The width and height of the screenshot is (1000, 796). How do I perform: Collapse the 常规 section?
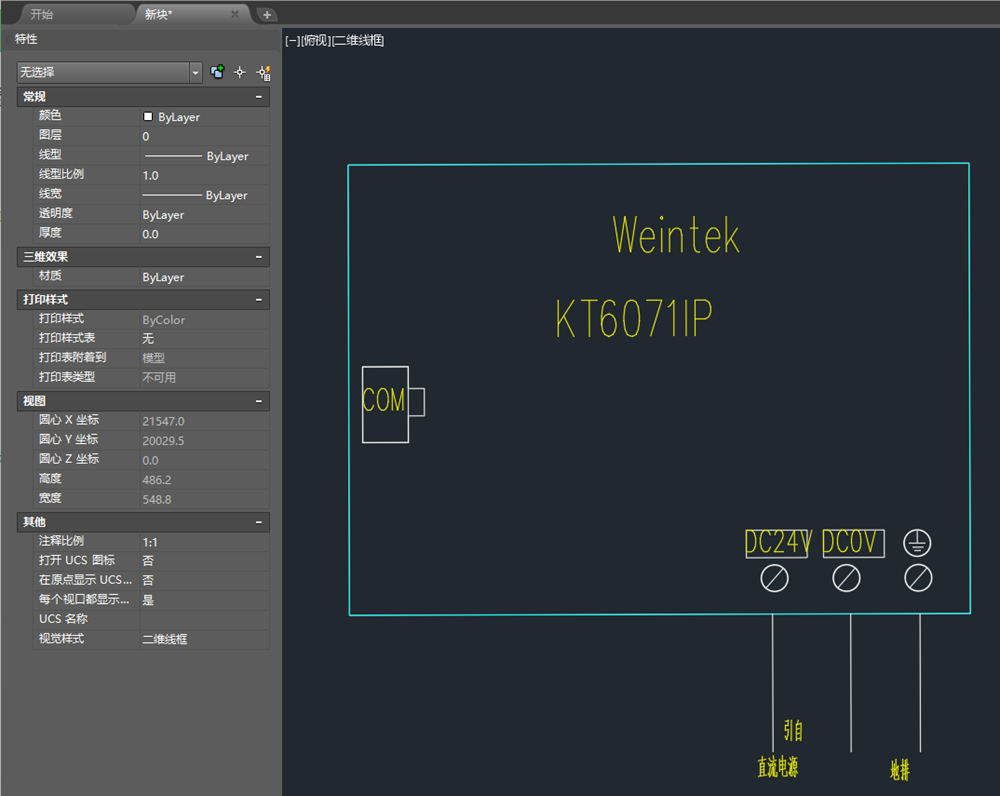(x=259, y=97)
